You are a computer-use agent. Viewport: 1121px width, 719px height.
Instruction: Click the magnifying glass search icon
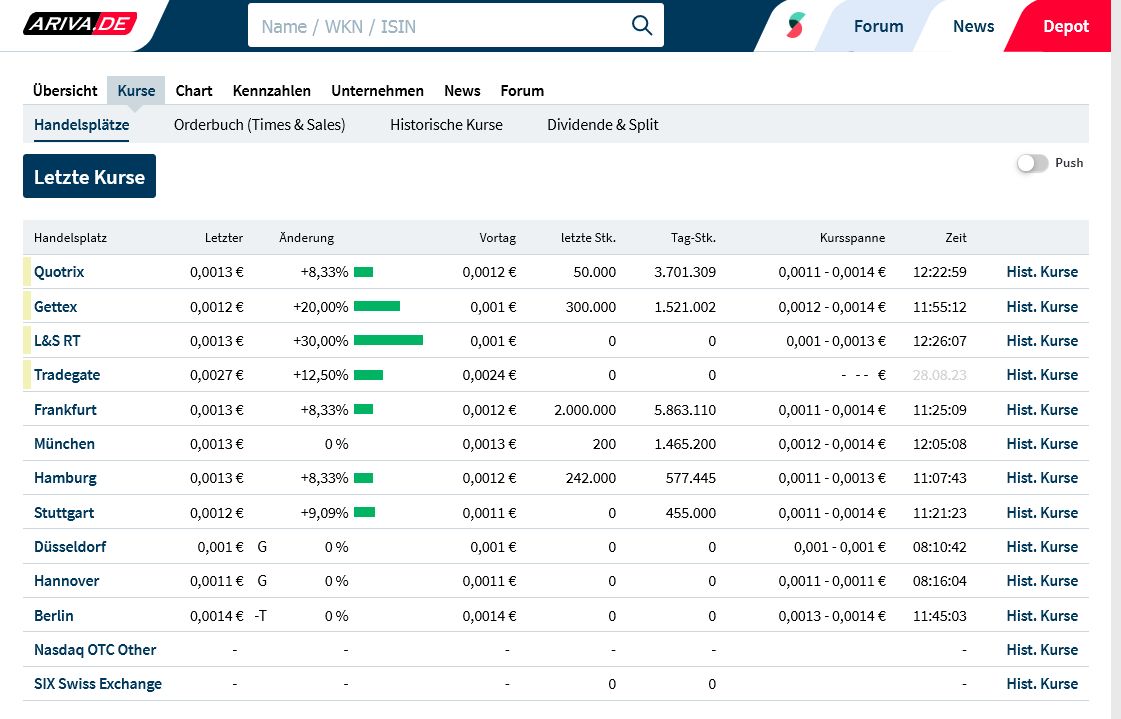[x=642, y=26]
